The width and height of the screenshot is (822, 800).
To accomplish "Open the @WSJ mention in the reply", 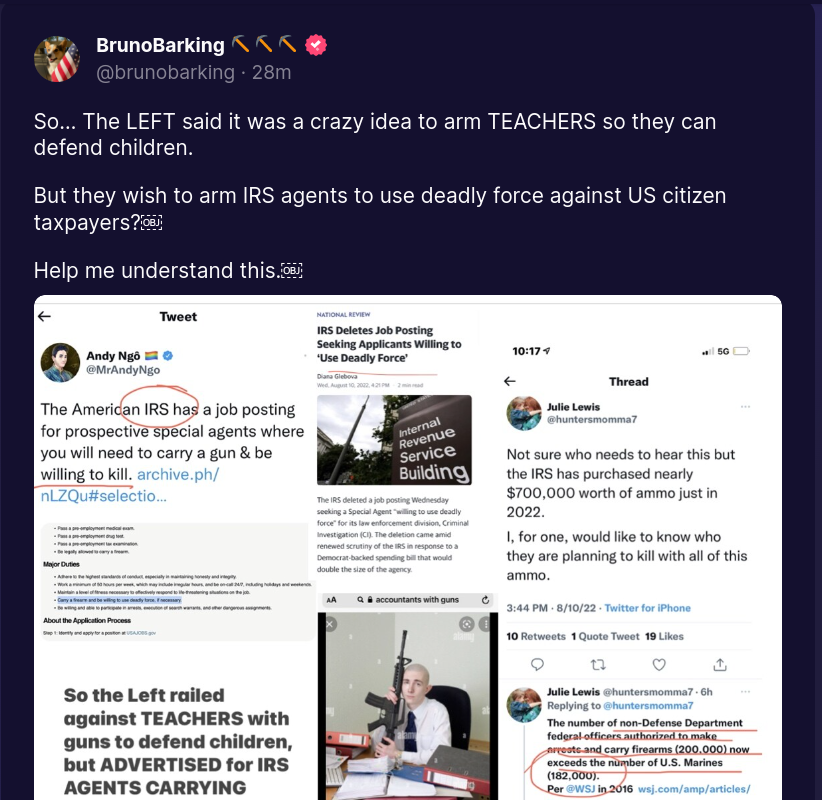I will tap(580, 789).
